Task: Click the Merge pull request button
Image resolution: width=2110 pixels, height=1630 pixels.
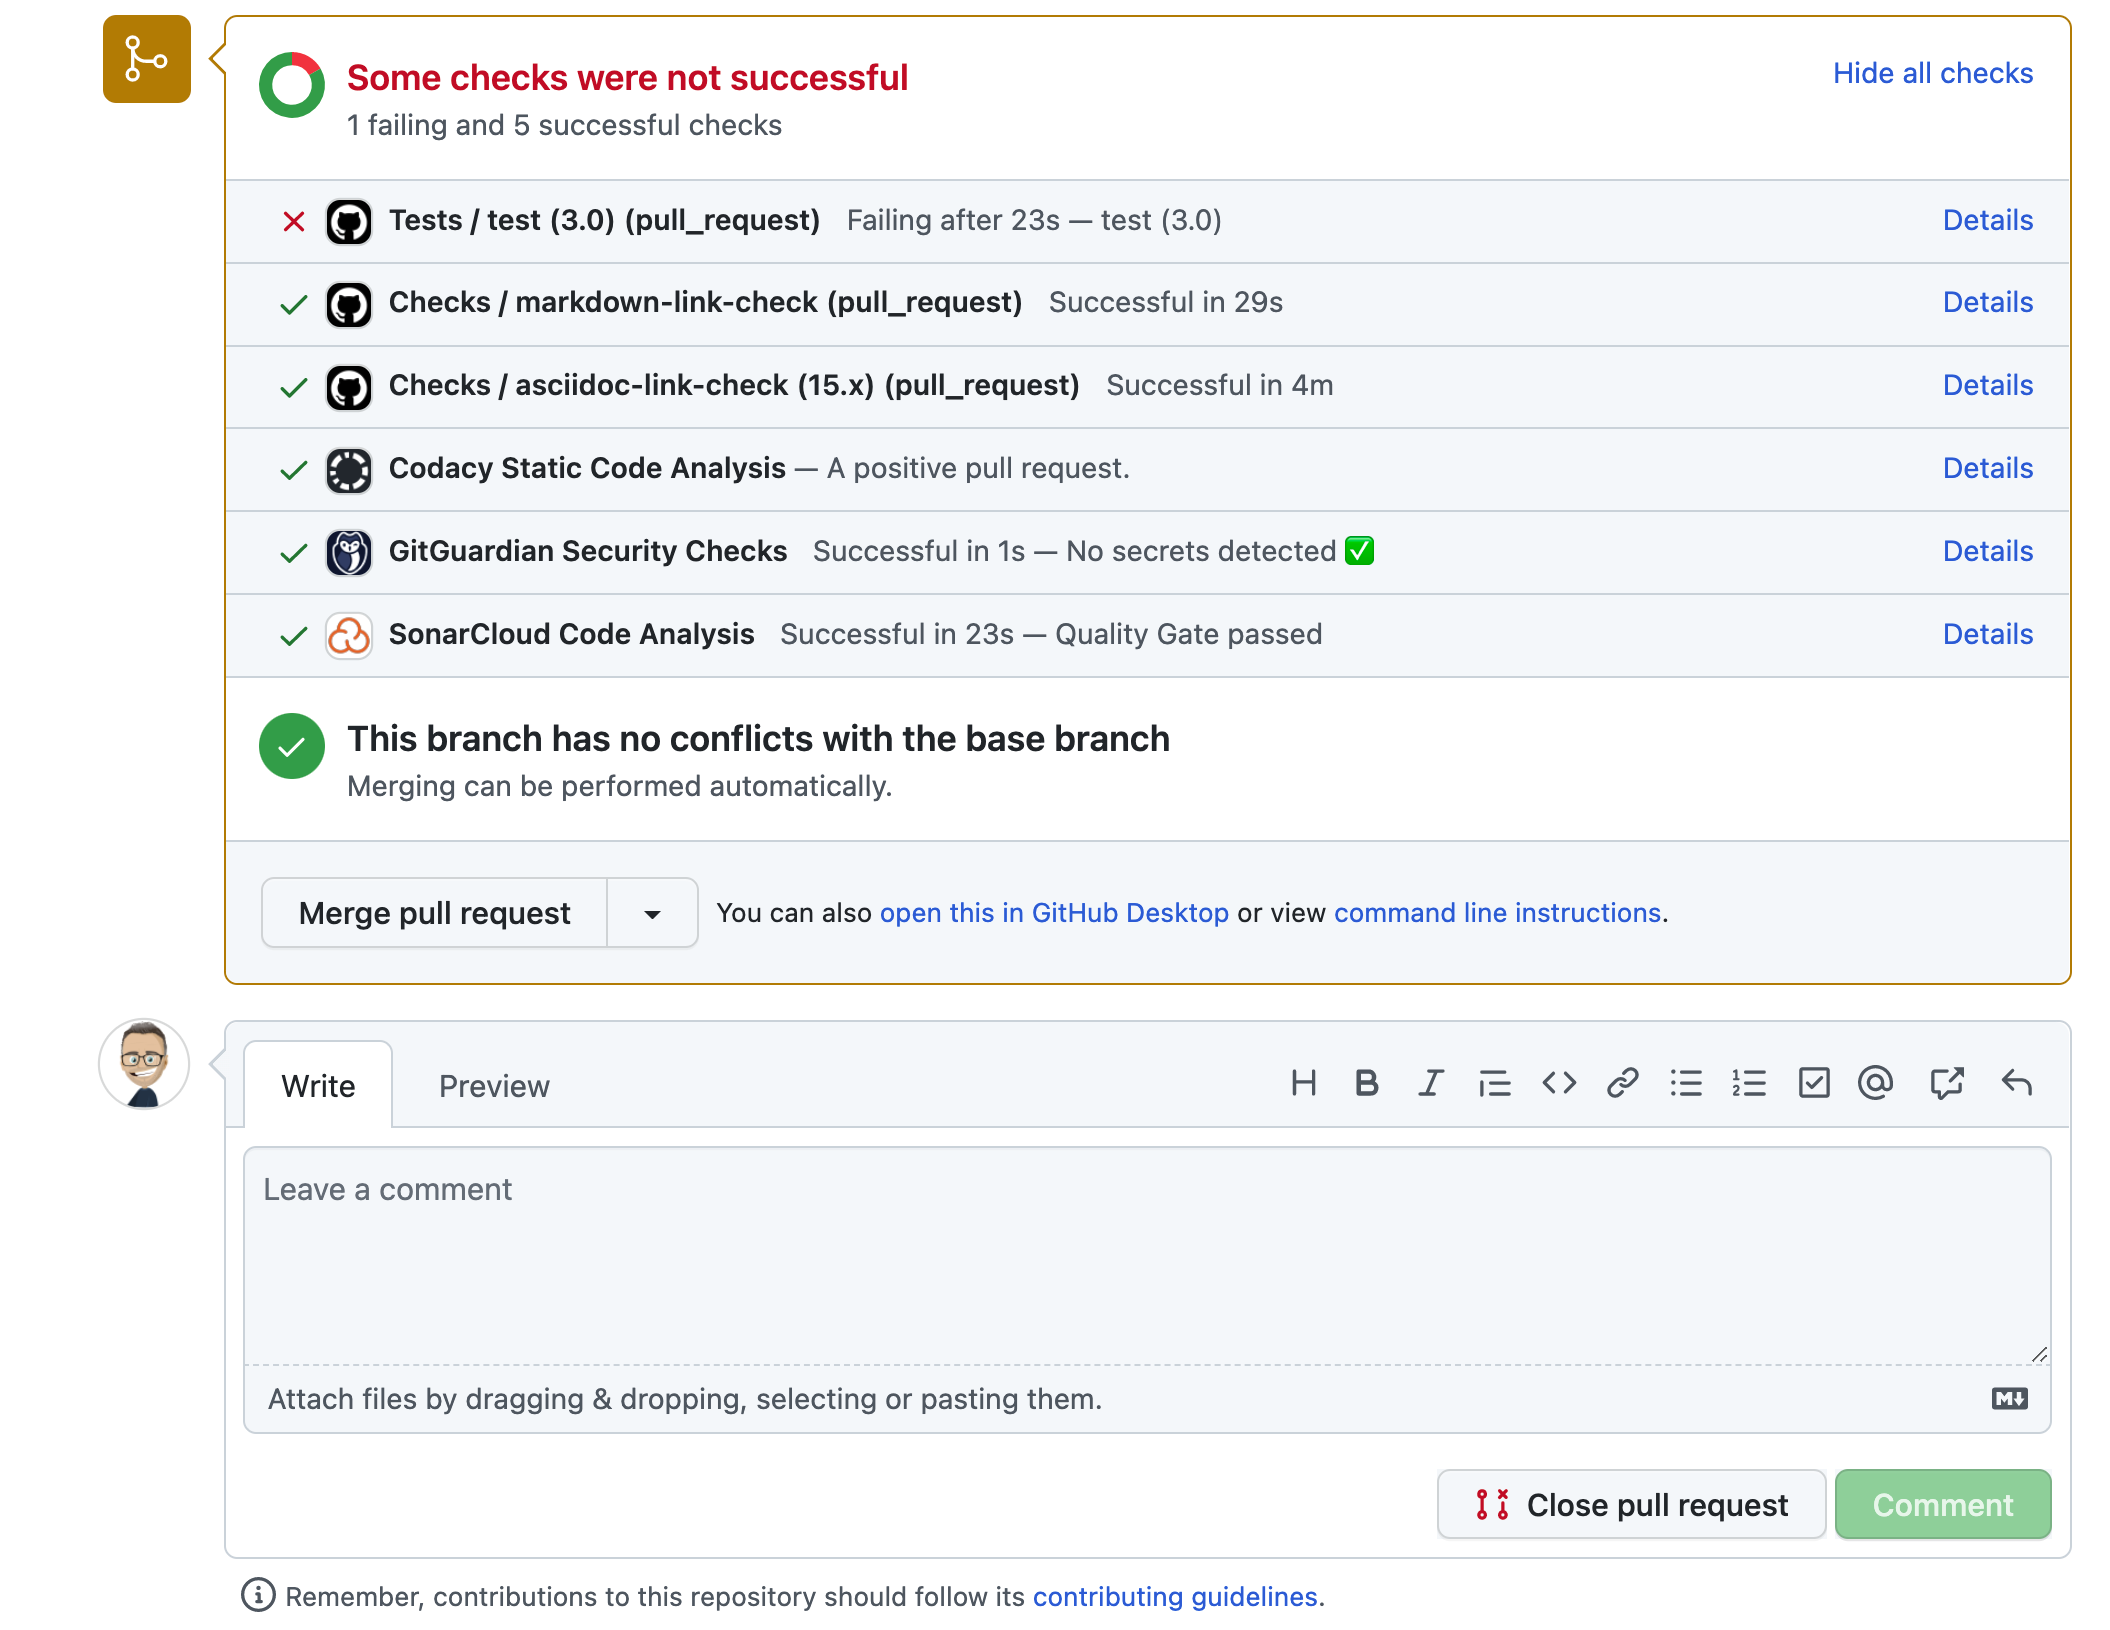Action: (434, 912)
